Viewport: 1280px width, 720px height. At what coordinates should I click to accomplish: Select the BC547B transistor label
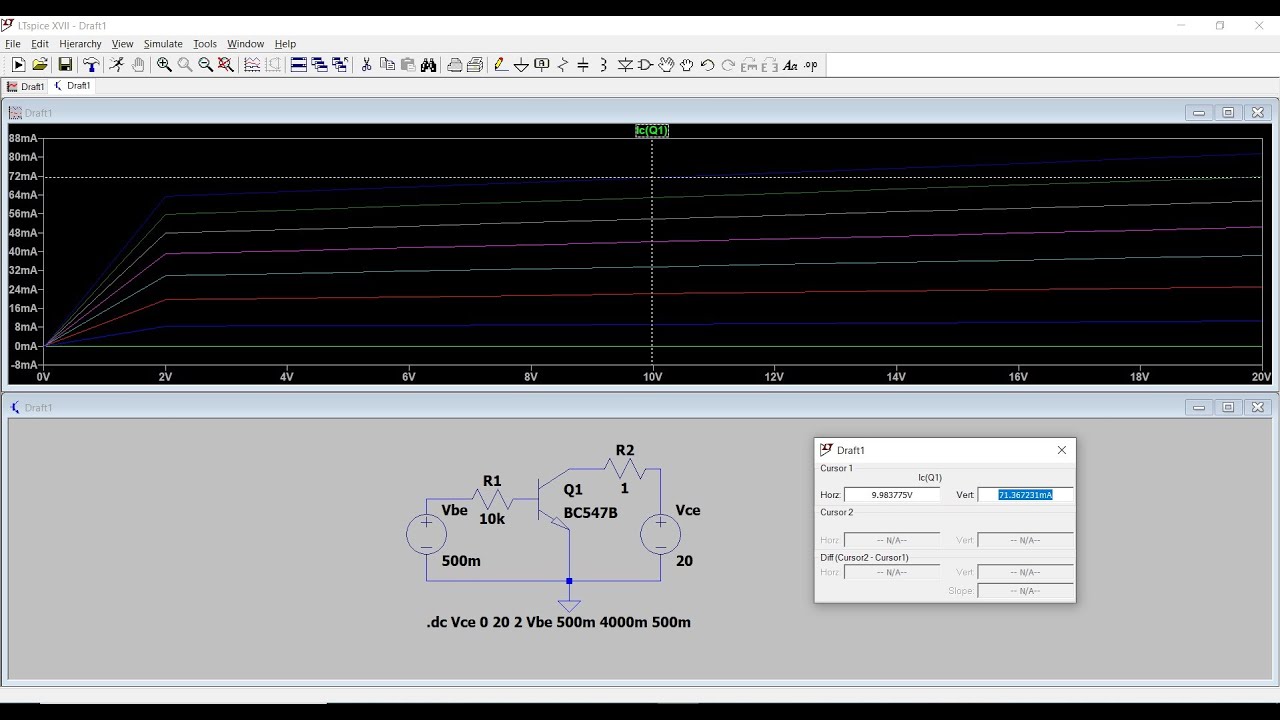coord(590,513)
